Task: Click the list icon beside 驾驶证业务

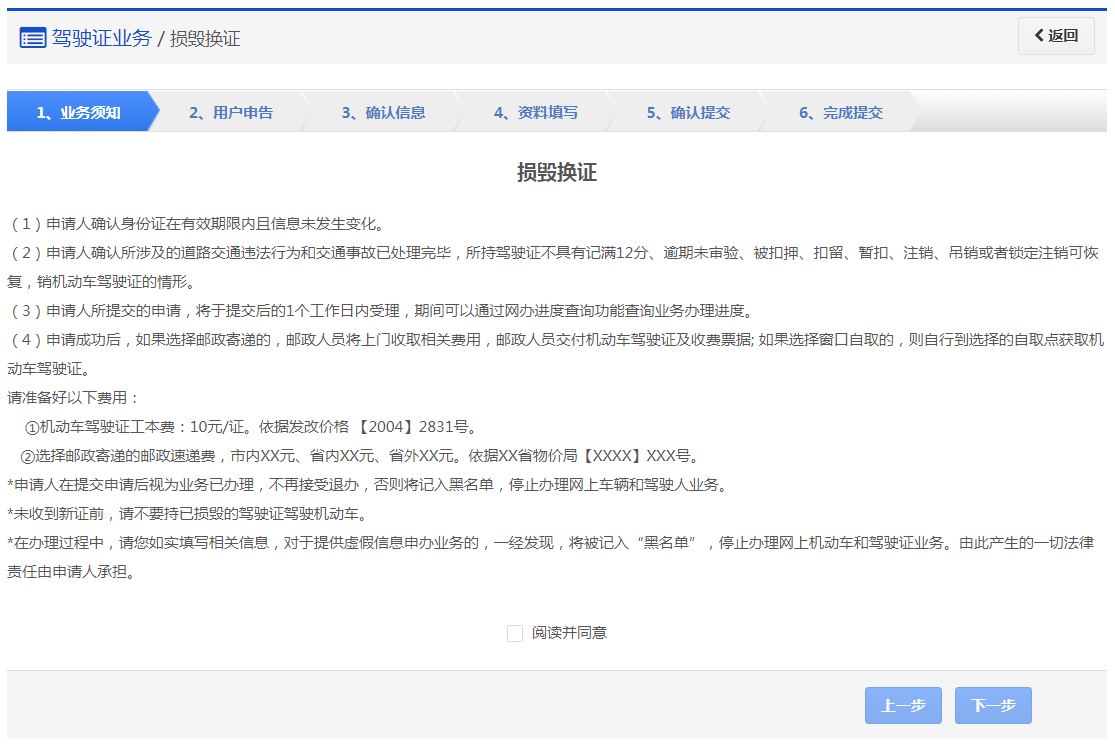Action: (33, 38)
